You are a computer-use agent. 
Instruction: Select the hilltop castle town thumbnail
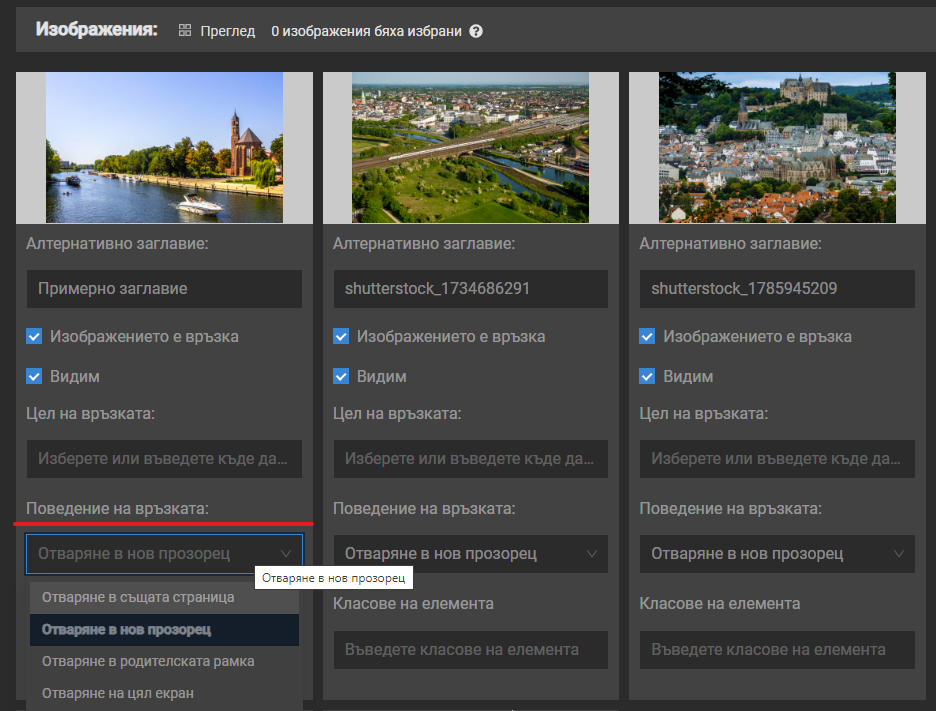pos(777,147)
